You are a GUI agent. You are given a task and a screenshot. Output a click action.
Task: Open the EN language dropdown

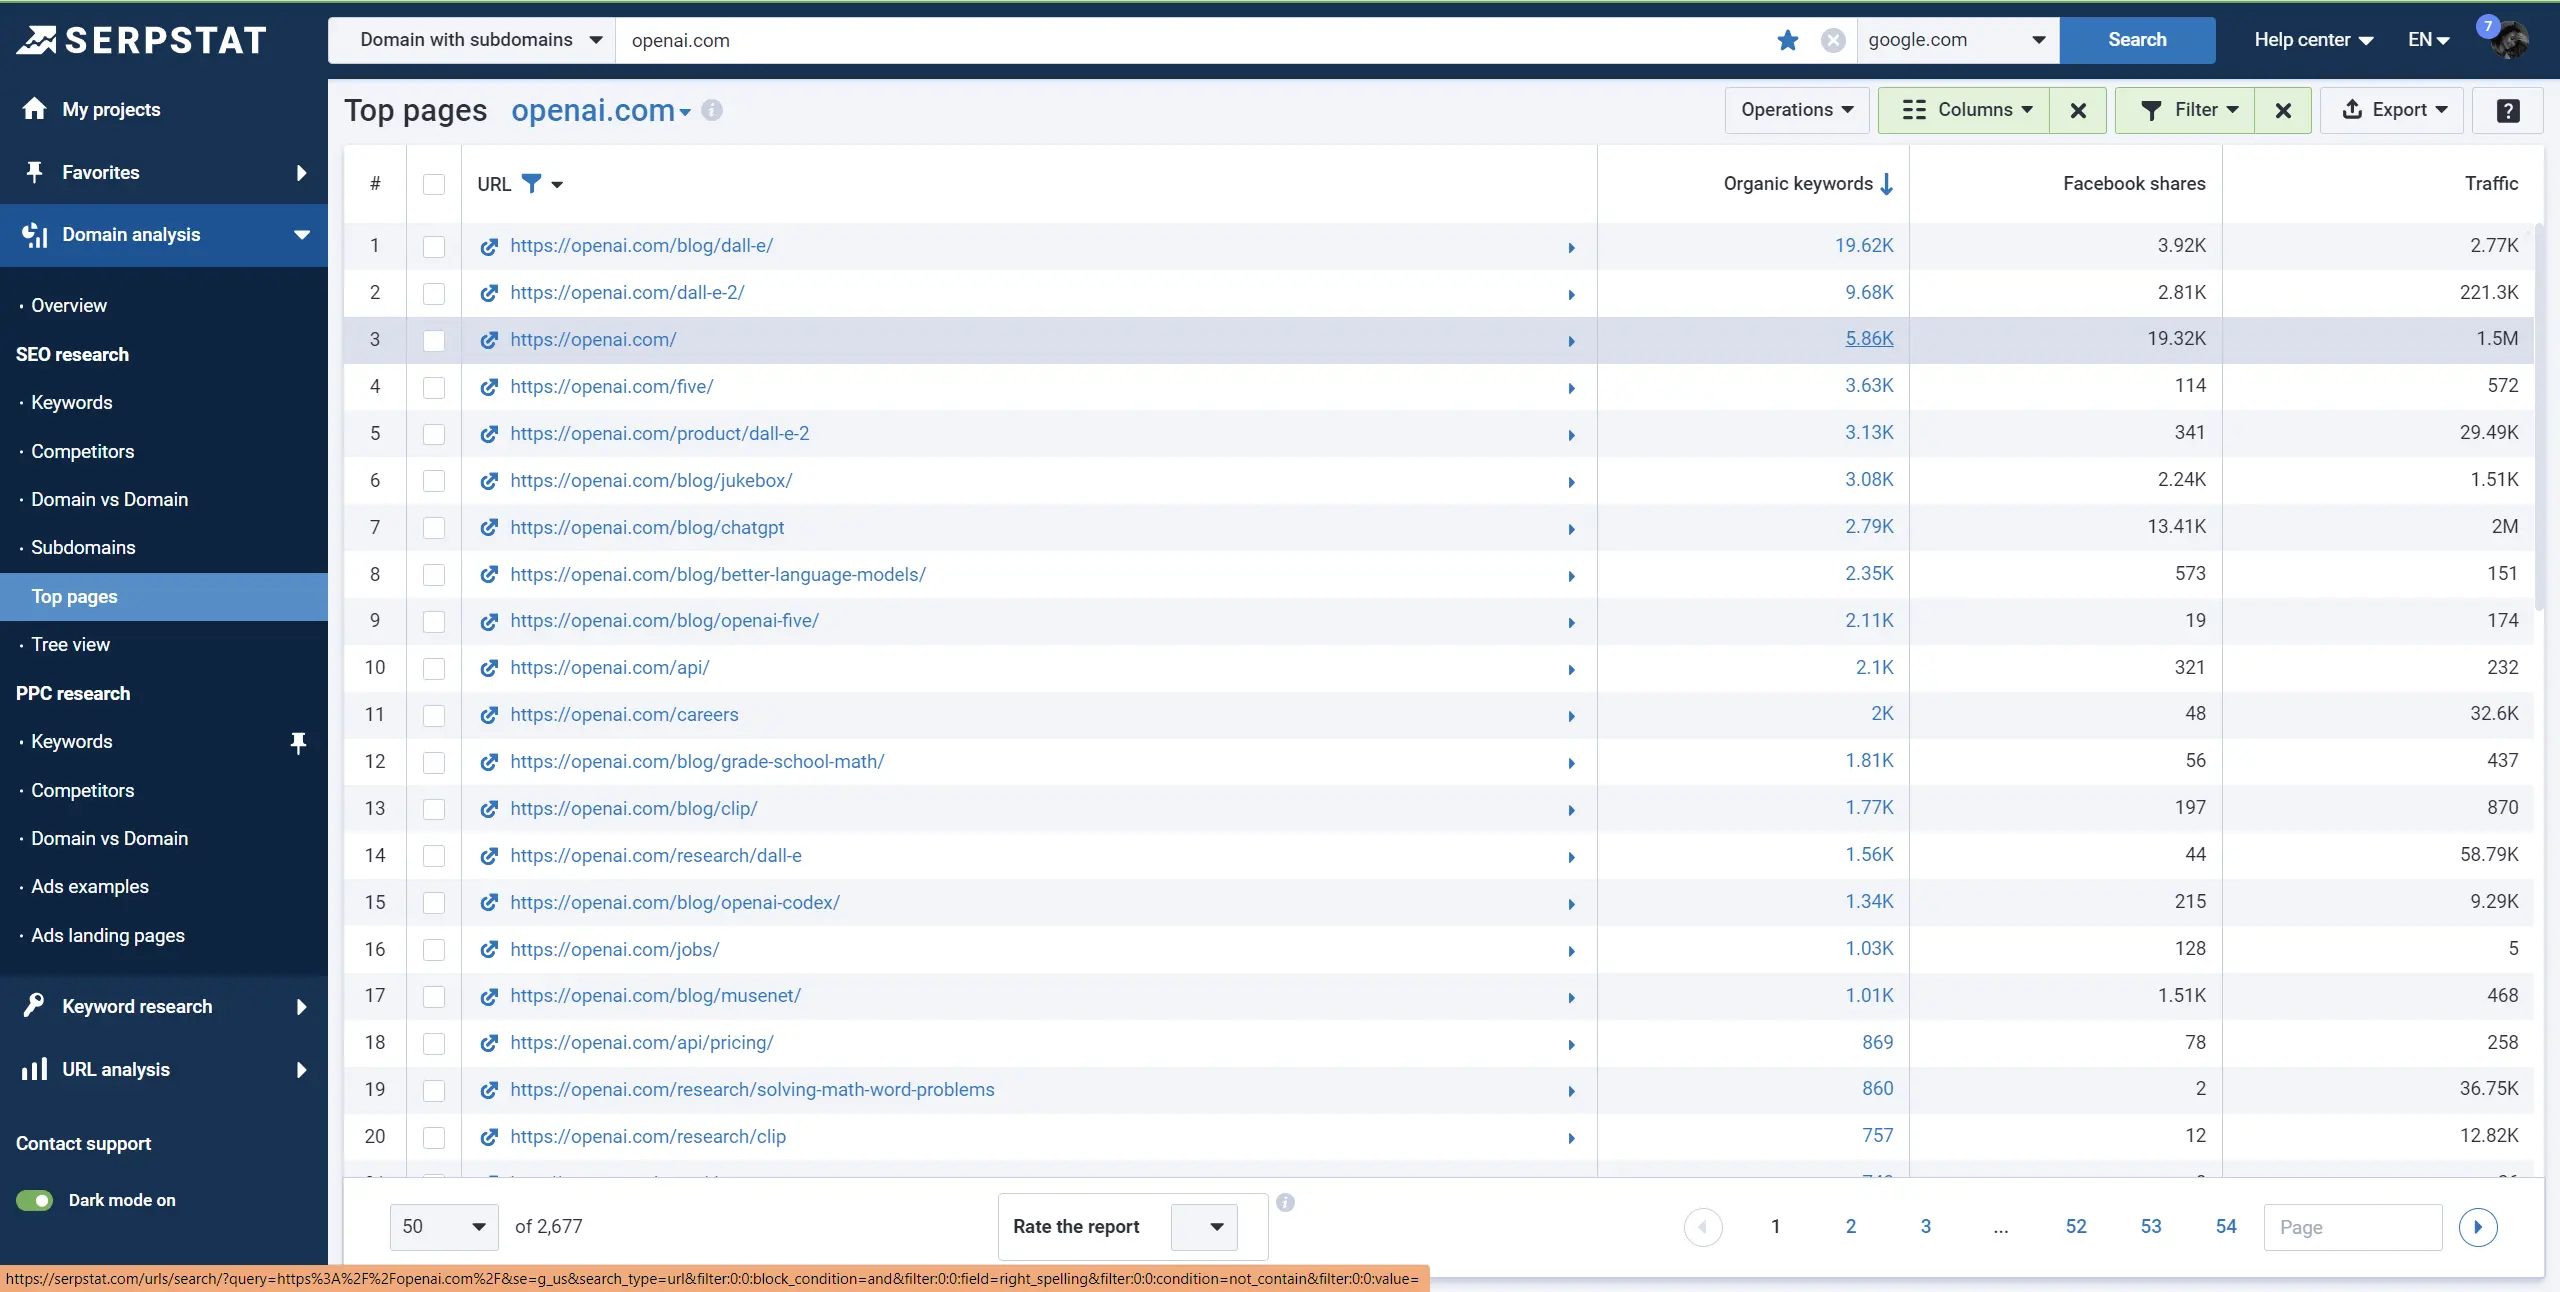(x=2428, y=40)
